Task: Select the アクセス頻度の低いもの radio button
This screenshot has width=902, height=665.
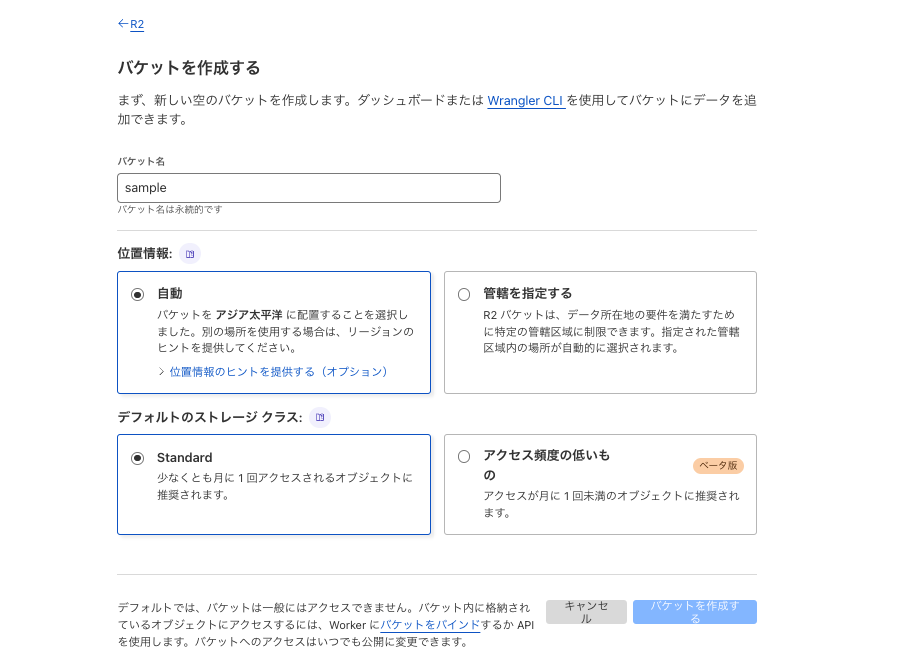Action: (x=464, y=457)
